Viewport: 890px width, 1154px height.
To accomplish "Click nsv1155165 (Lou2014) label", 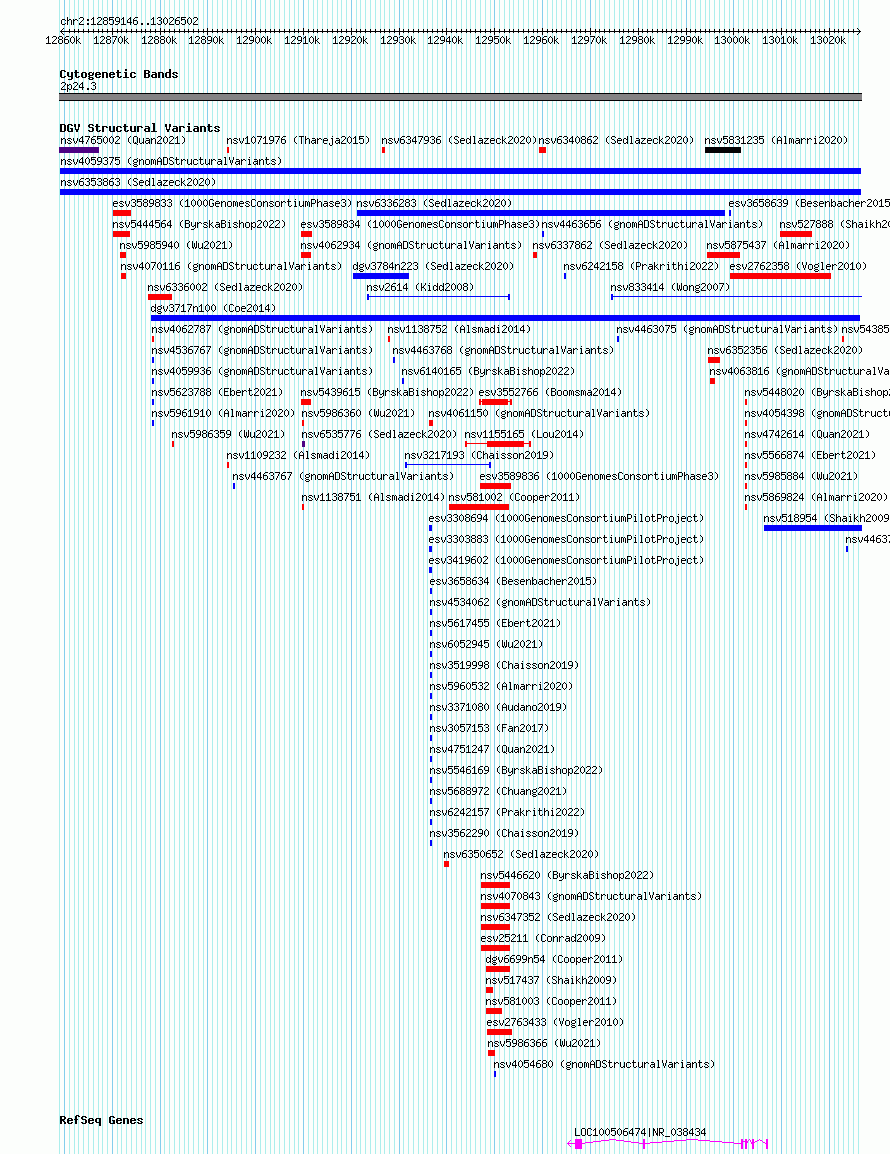I will tap(524, 434).
